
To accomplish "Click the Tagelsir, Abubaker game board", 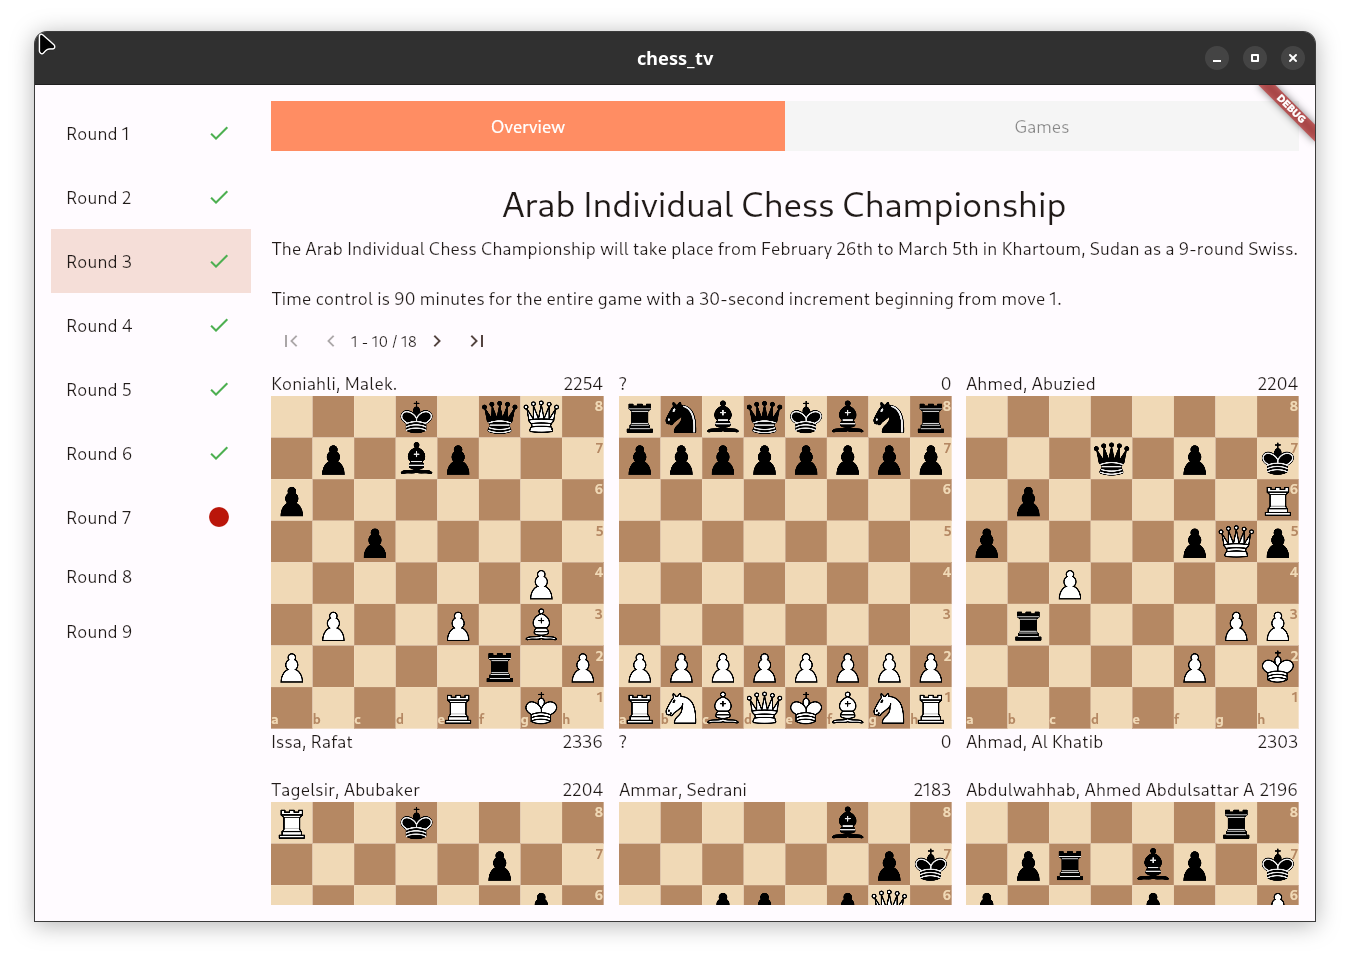I will [x=437, y=853].
